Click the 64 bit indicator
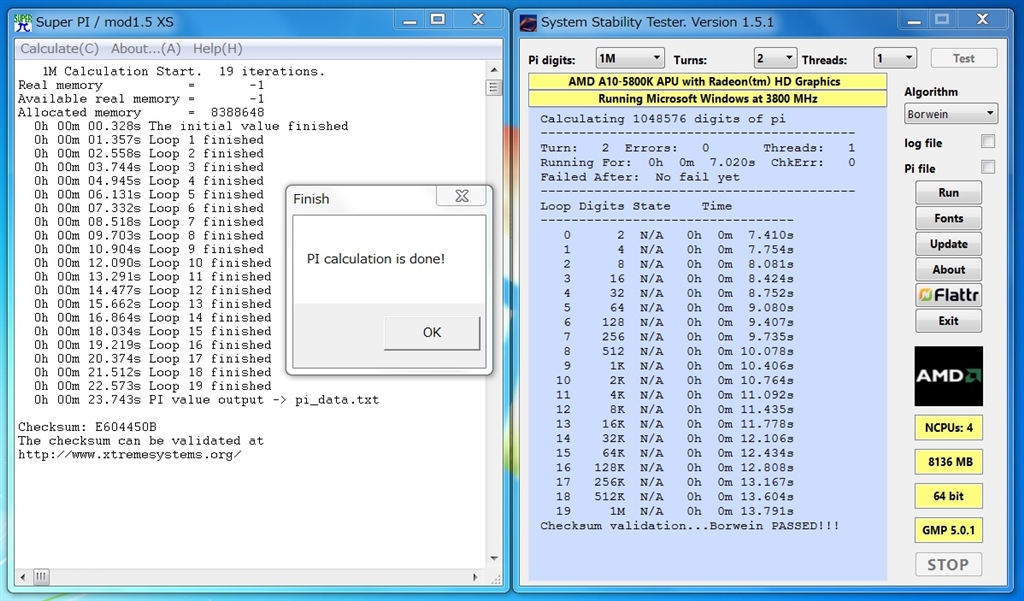The height and width of the screenshot is (601, 1024). click(x=948, y=496)
